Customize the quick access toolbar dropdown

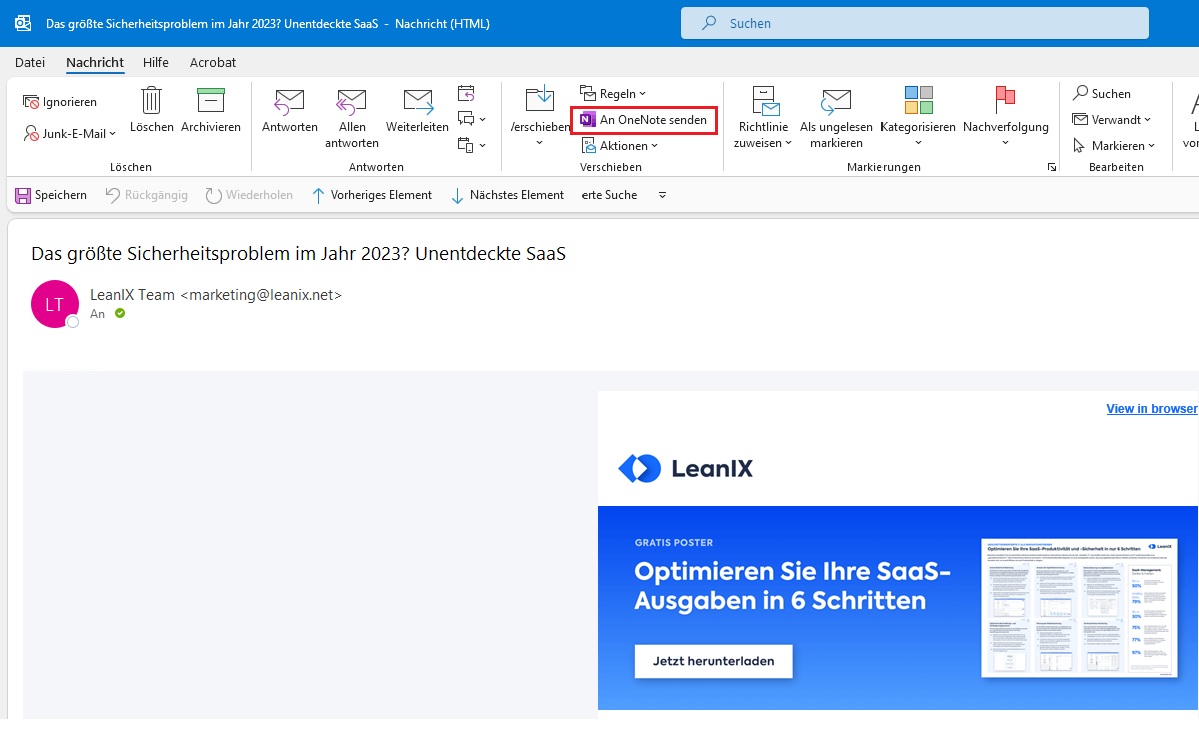click(x=662, y=195)
